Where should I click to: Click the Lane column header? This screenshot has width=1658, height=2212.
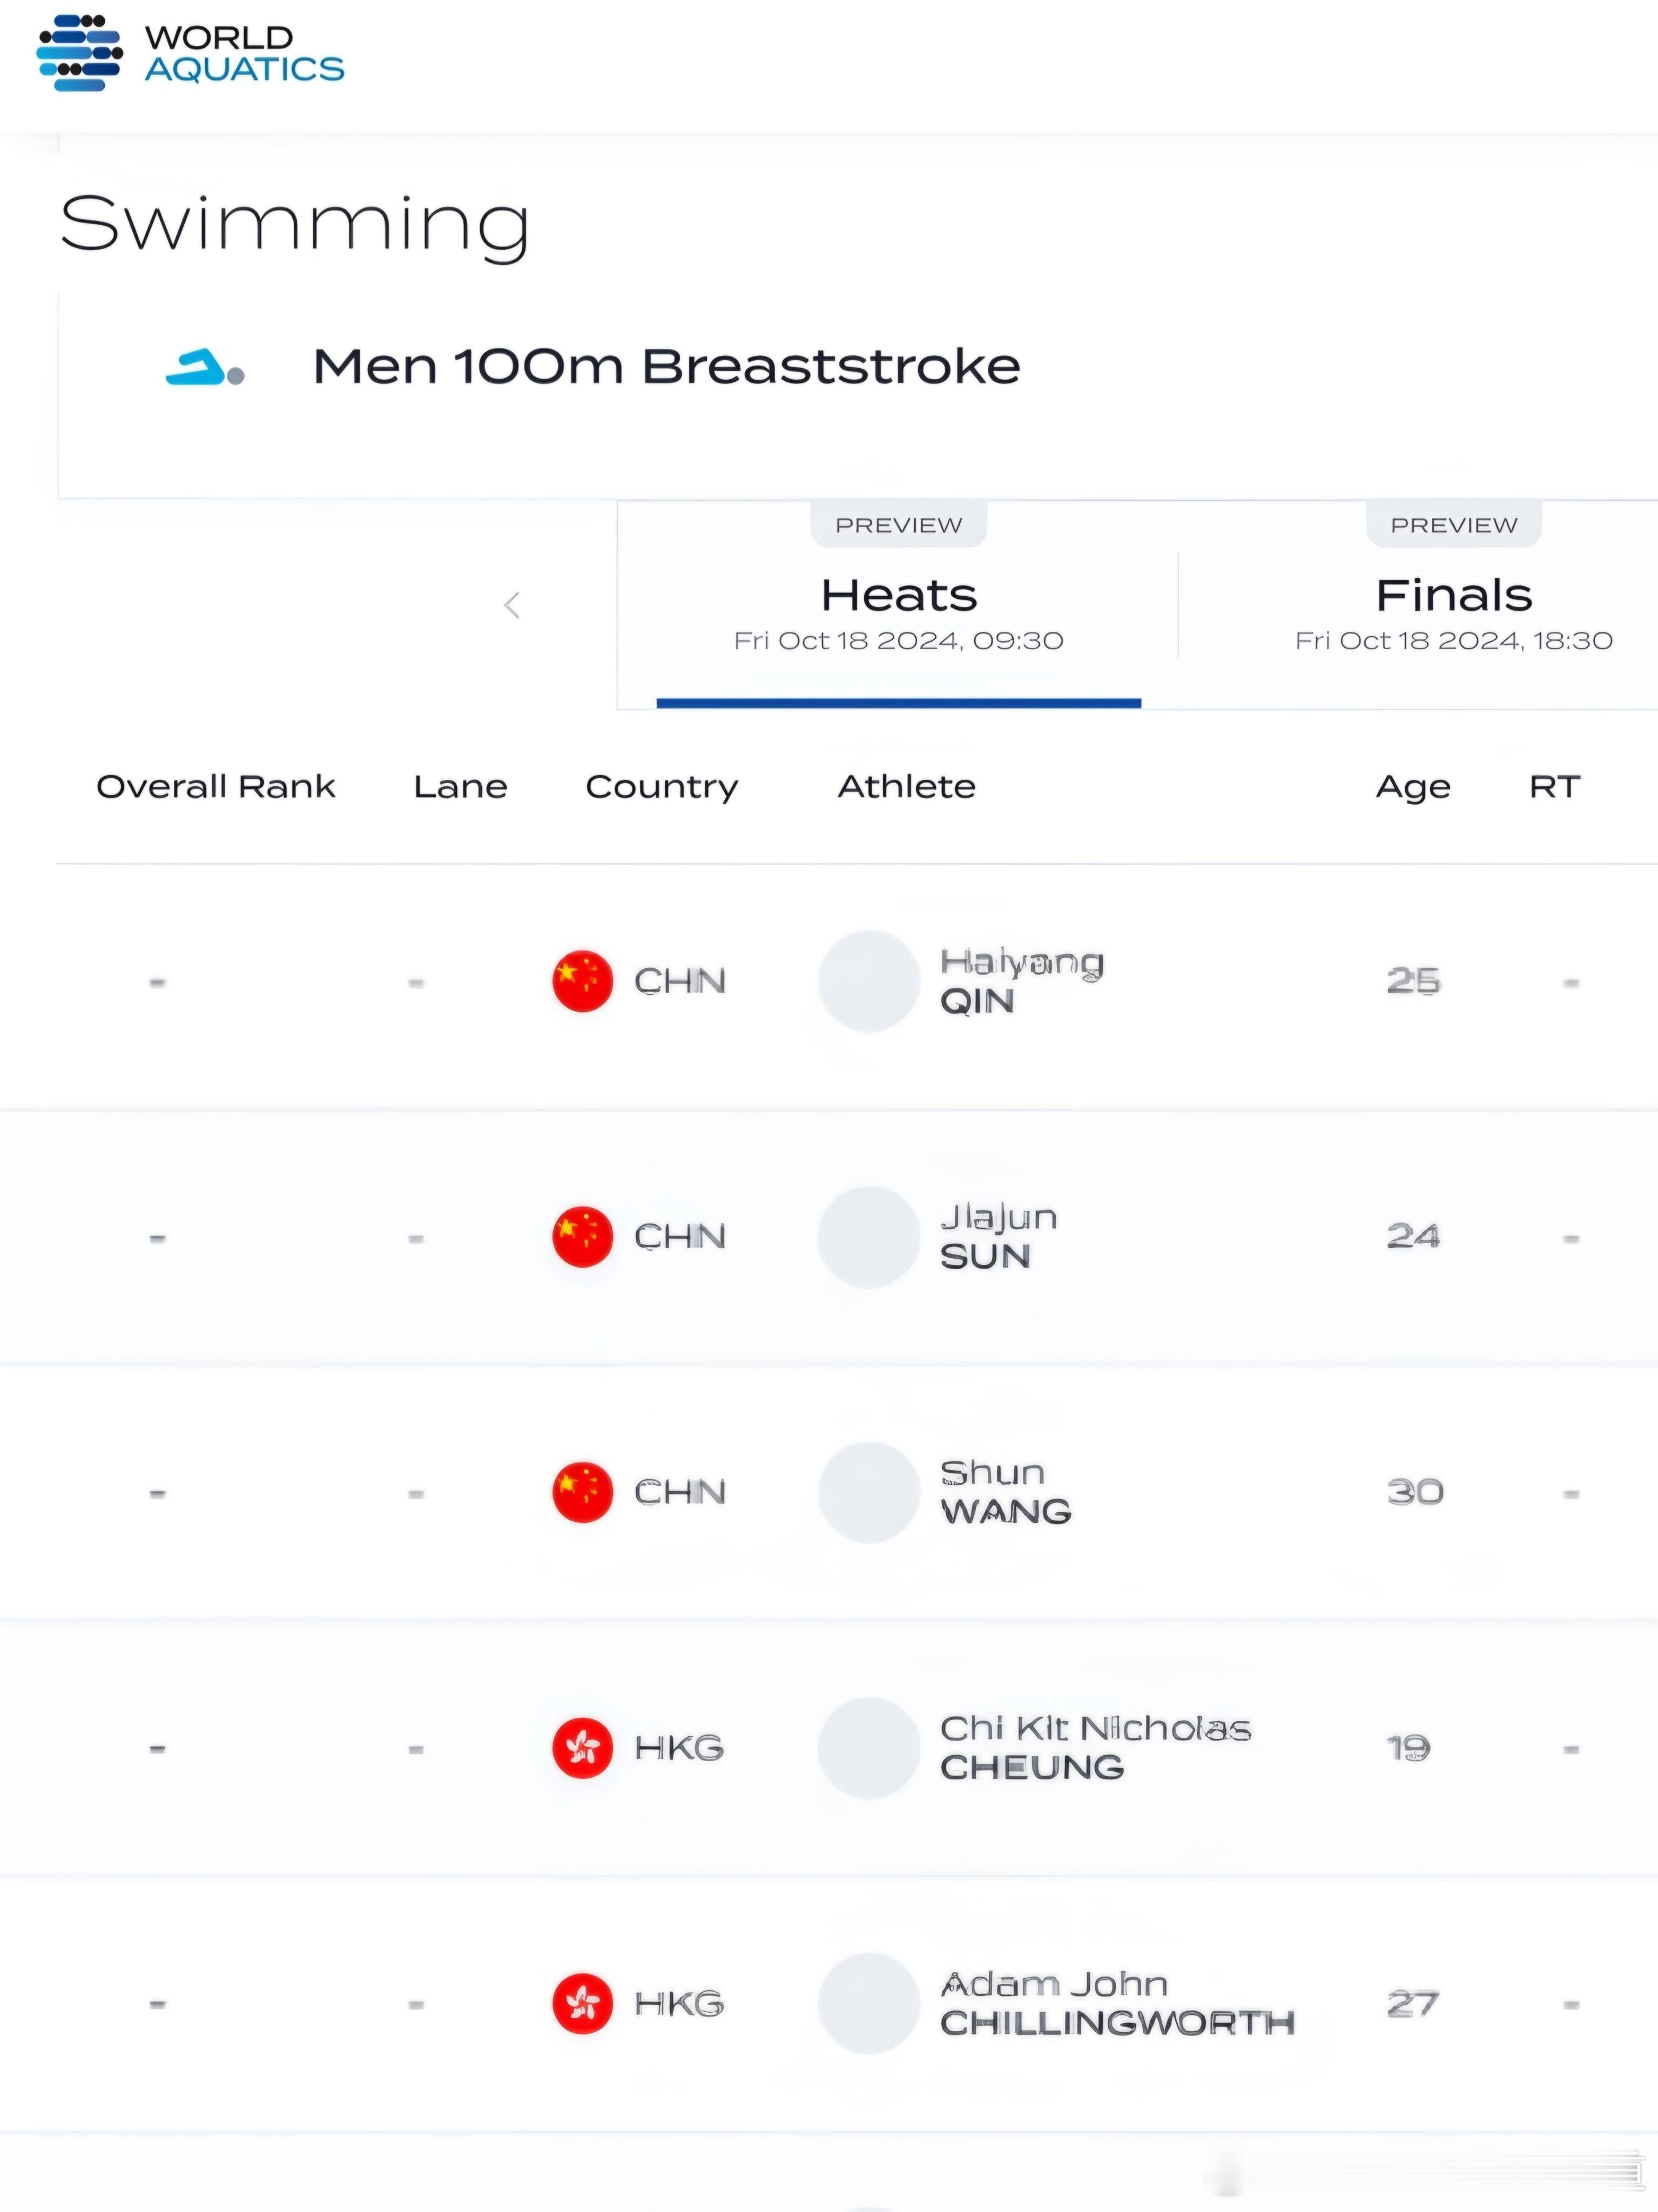(x=461, y=787)
